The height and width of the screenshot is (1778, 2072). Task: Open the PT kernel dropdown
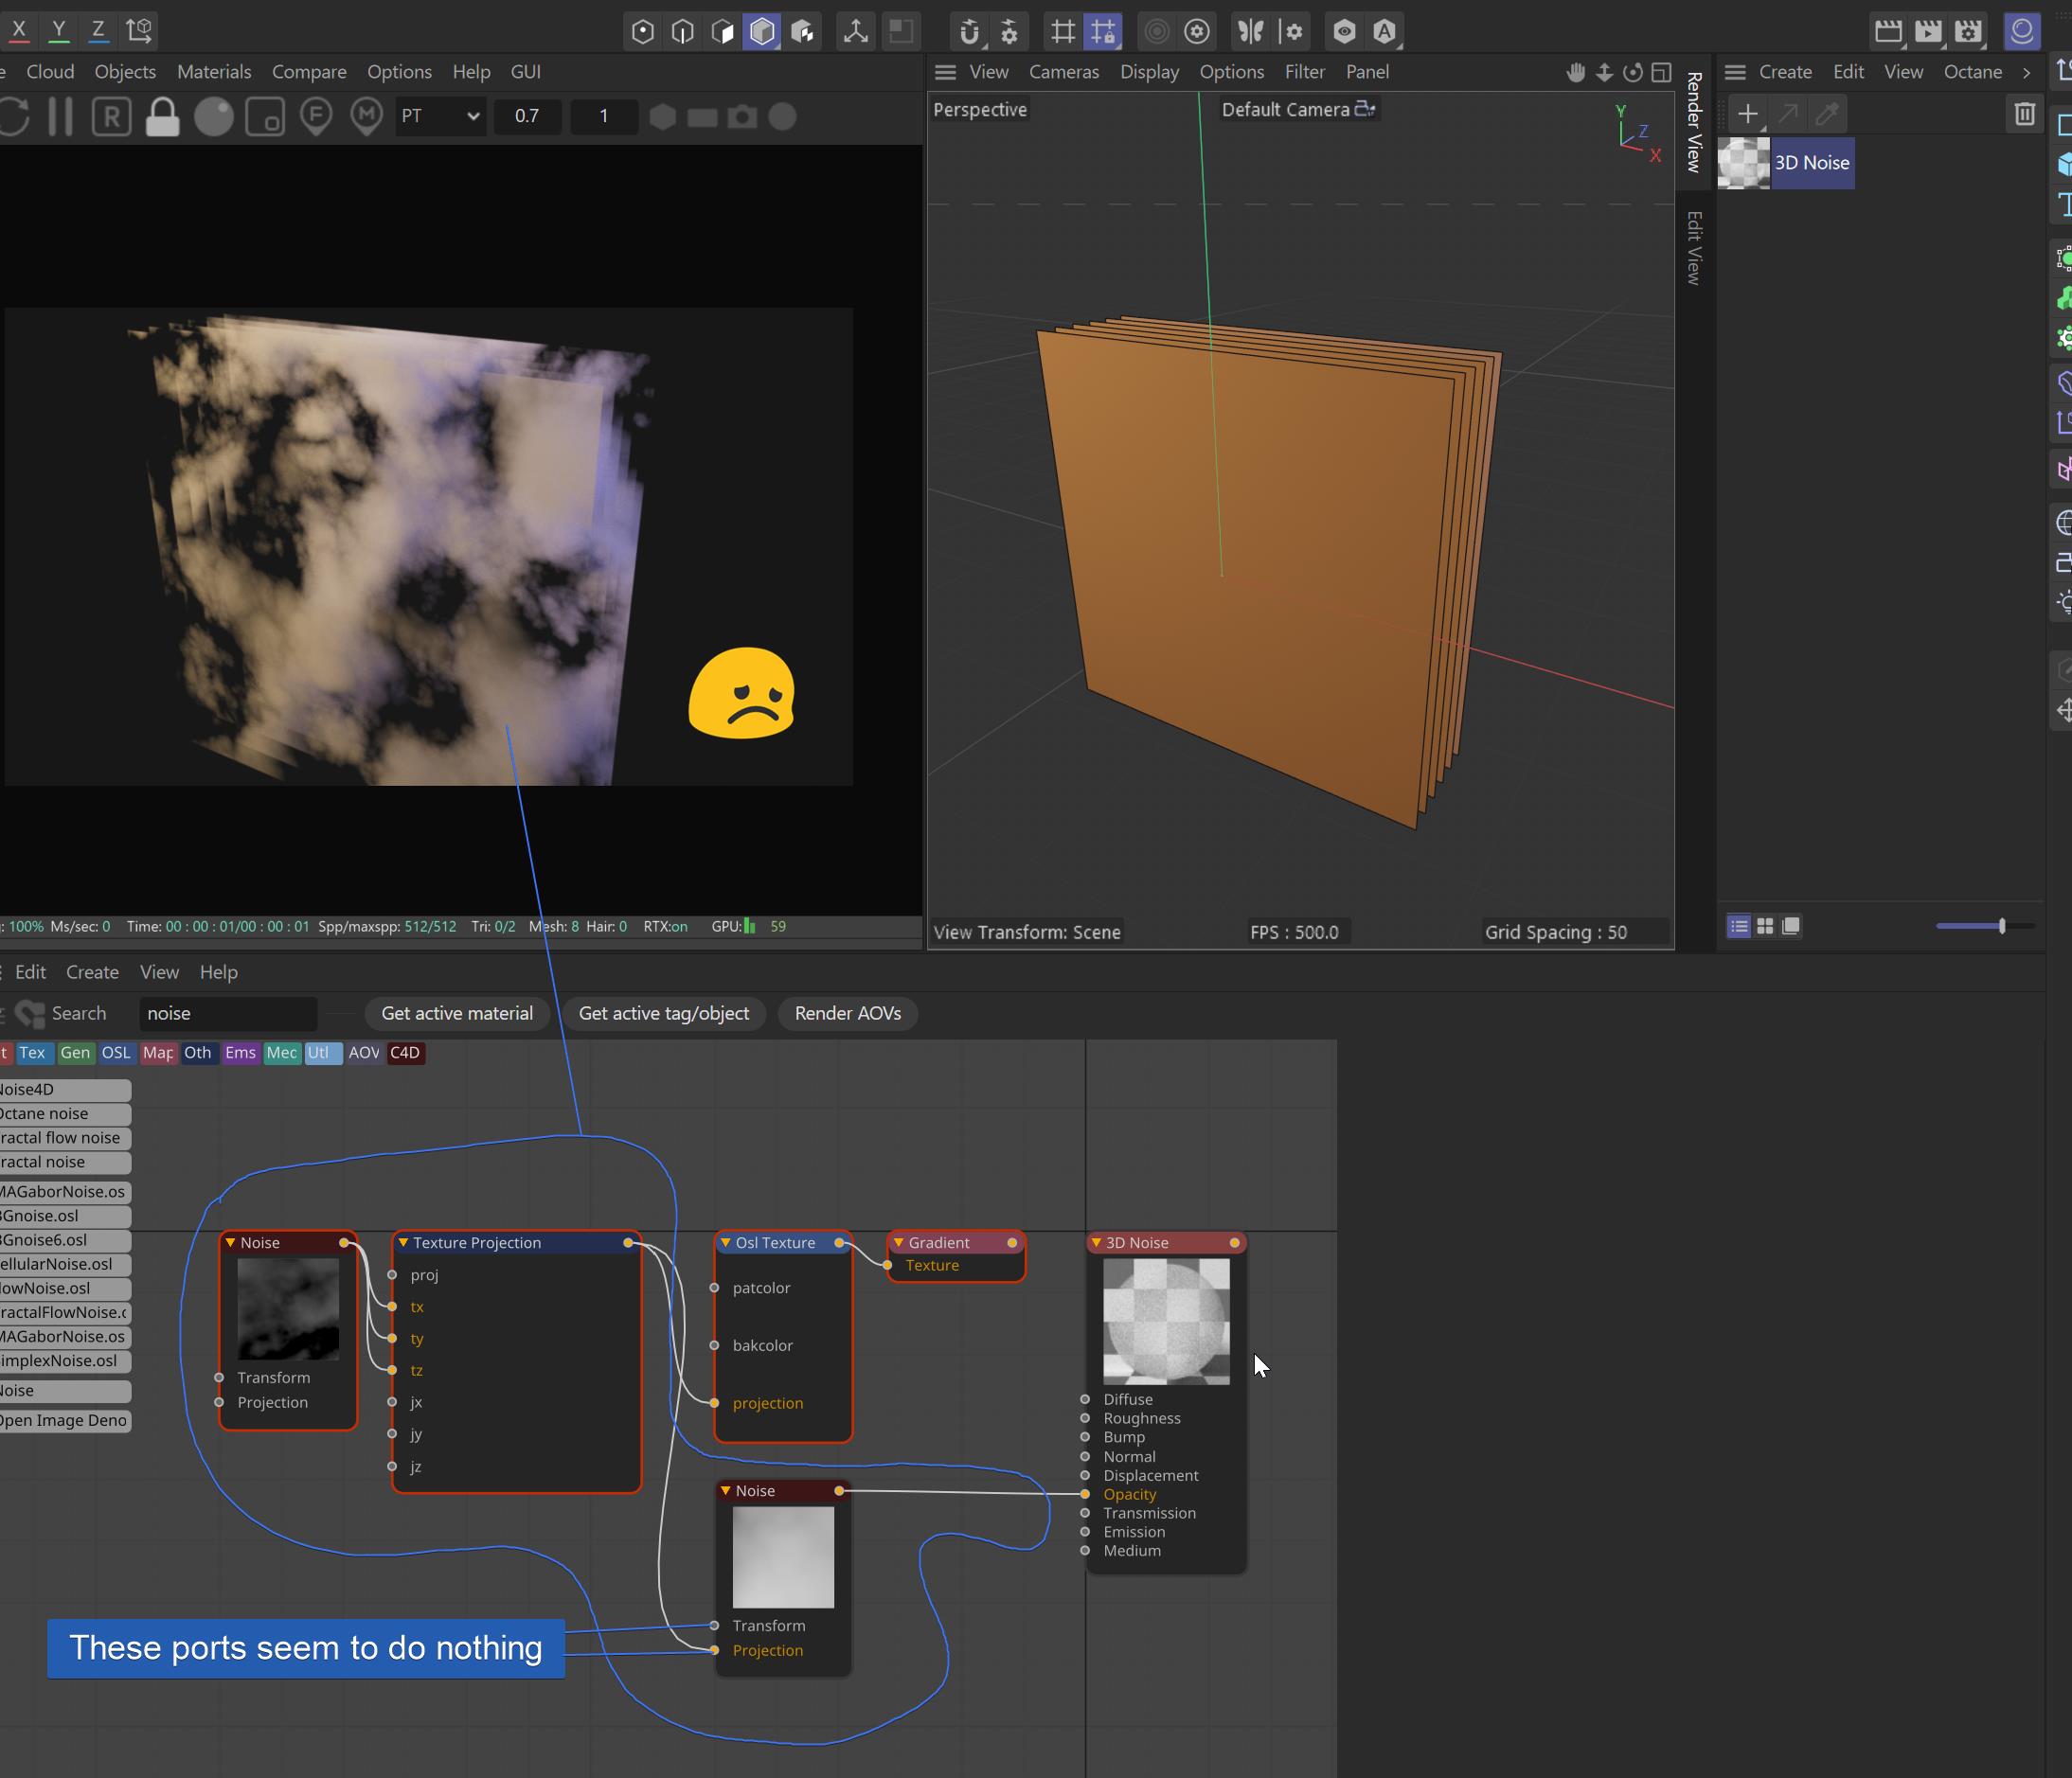click(441, 117)
